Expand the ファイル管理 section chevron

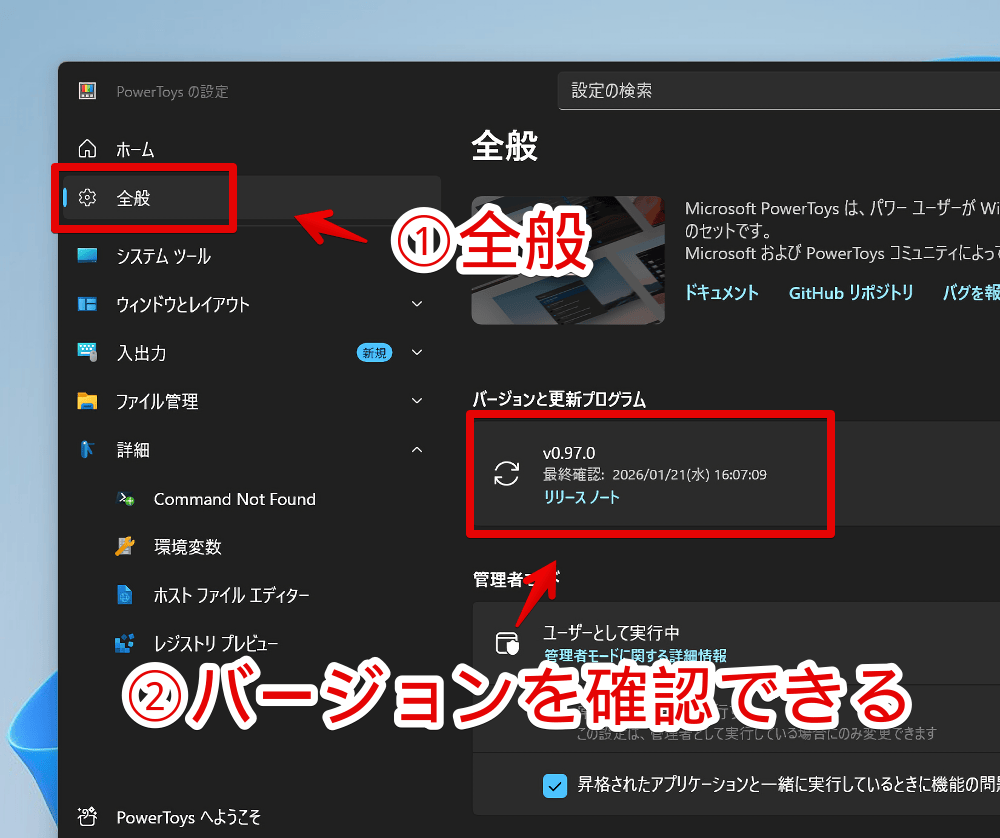[x=417, y=401]
